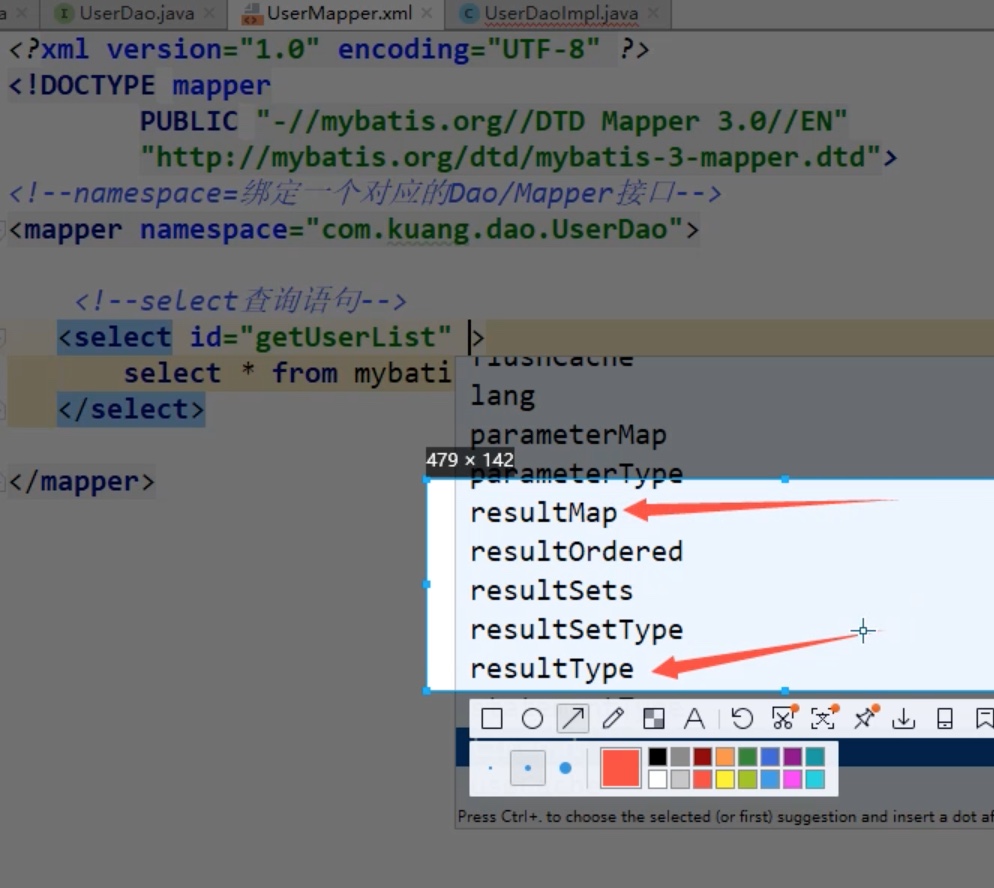Image resolution: width=994 pixels, height=888 pixels.
Task: Pick resultMap from the autocomplete list
Action: click(x=544, y=513)
